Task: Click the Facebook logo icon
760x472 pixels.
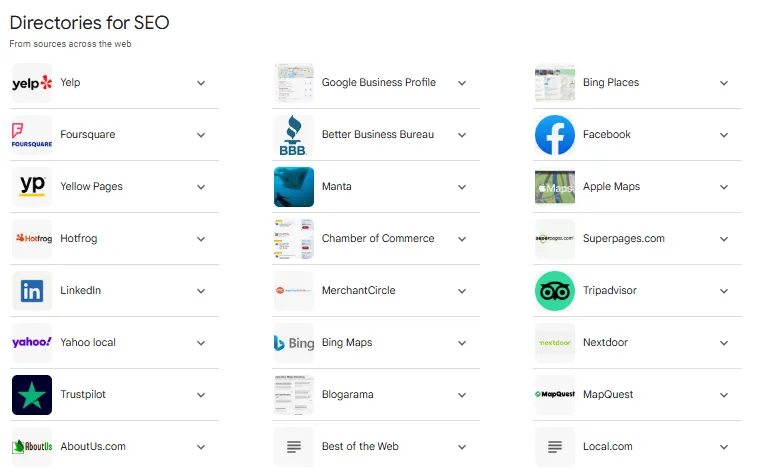Action: (x=554, y=135)
